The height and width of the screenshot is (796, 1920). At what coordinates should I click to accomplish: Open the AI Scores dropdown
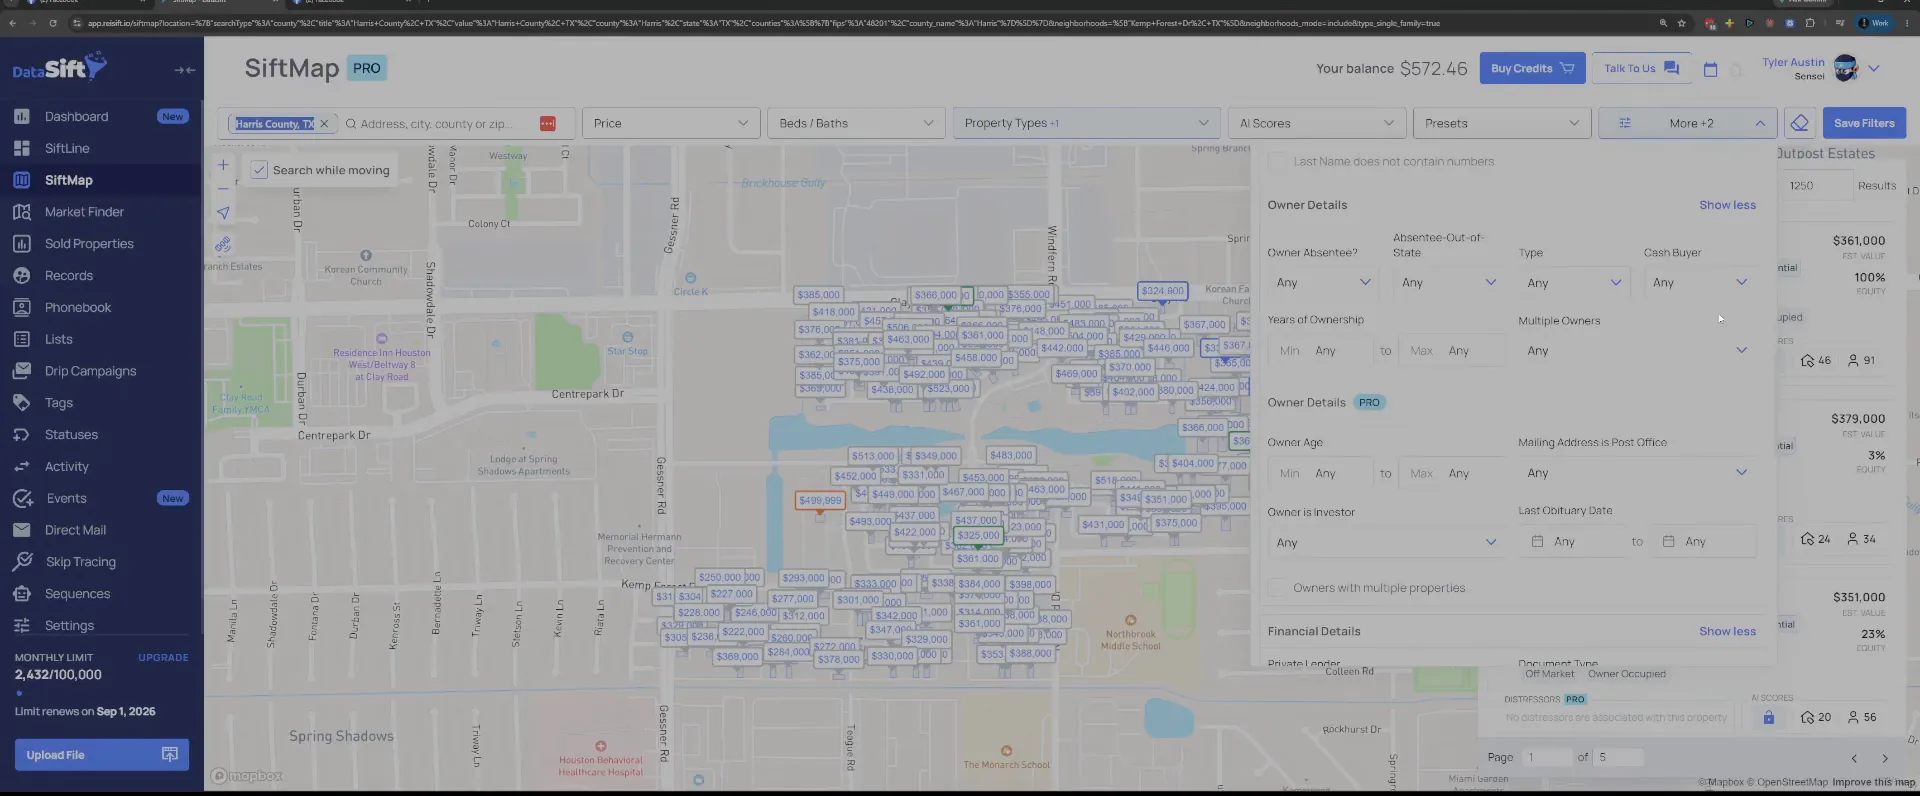click(x=1316, y=123)
